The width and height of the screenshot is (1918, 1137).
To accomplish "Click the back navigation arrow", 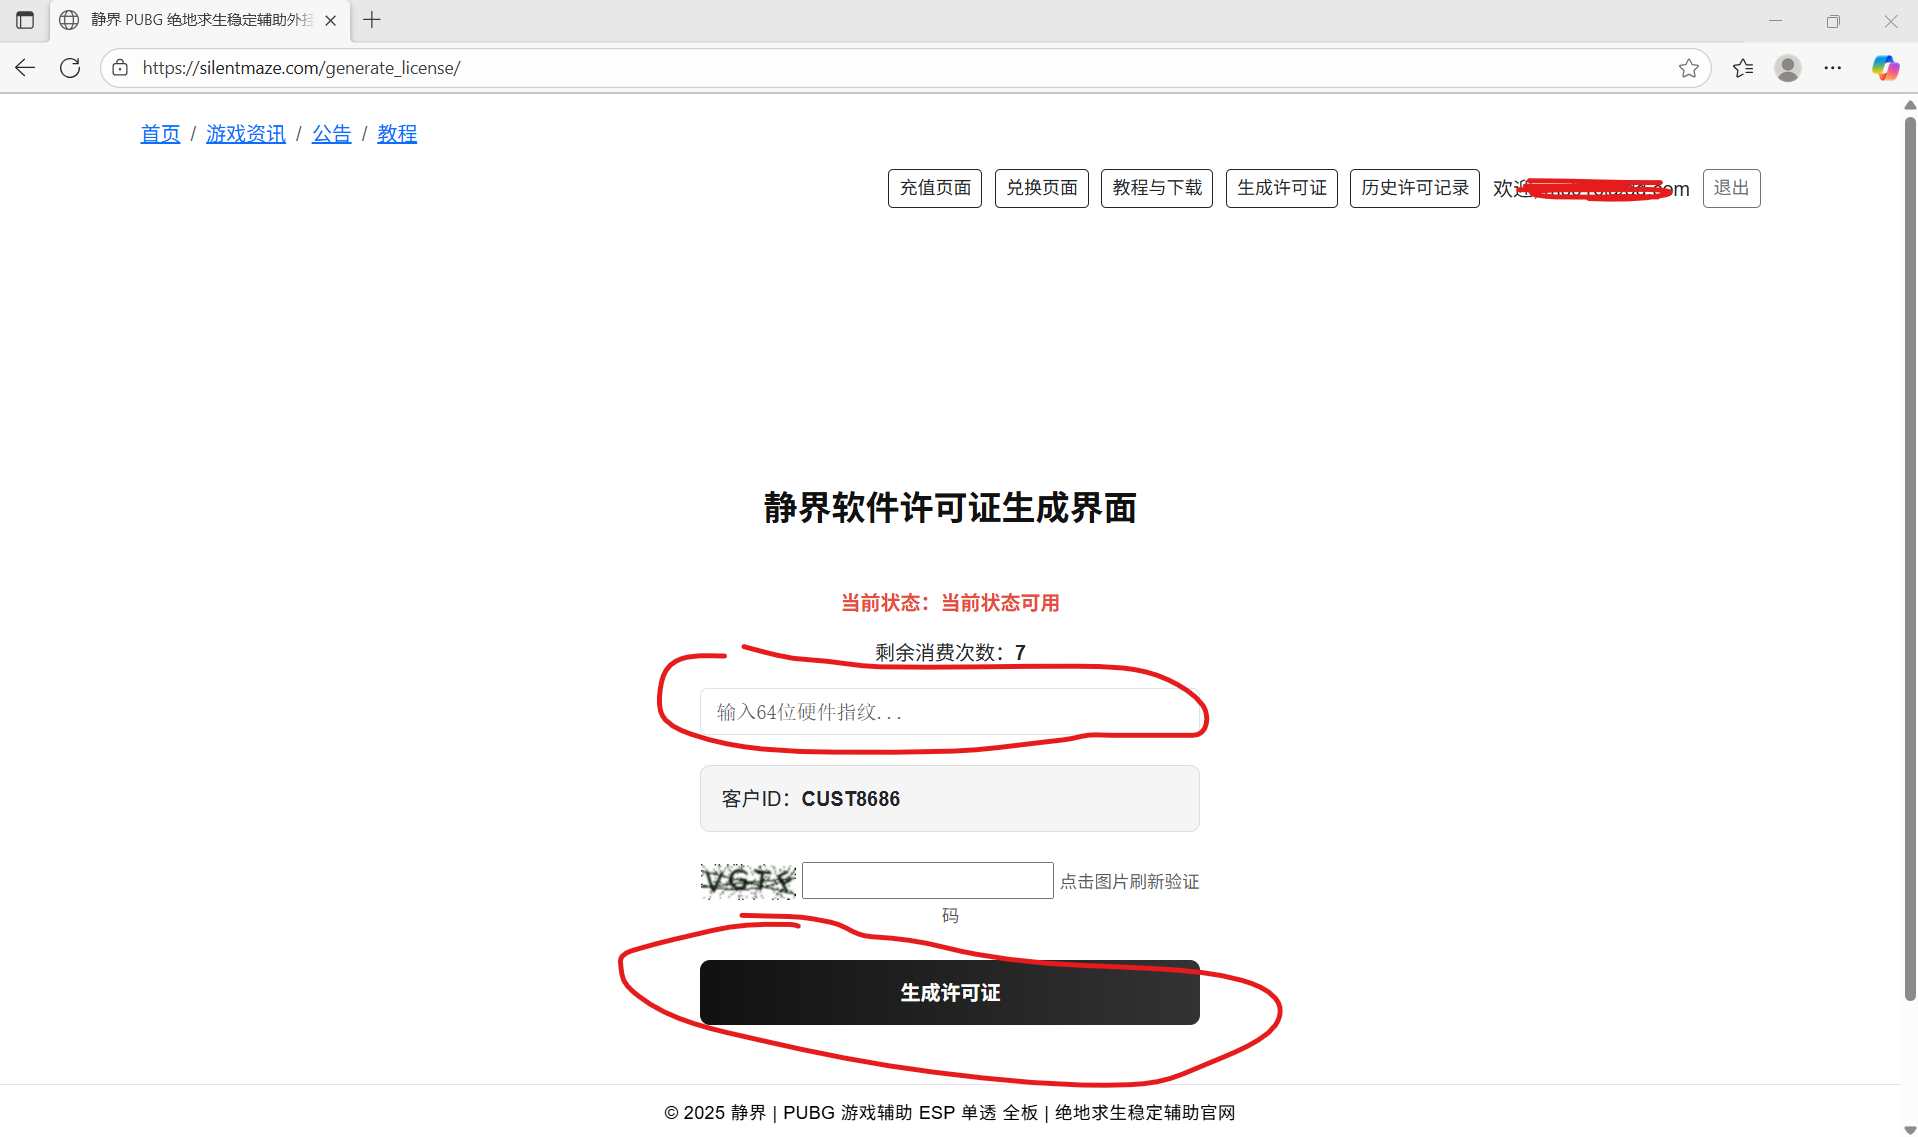I will coord(24,68).
